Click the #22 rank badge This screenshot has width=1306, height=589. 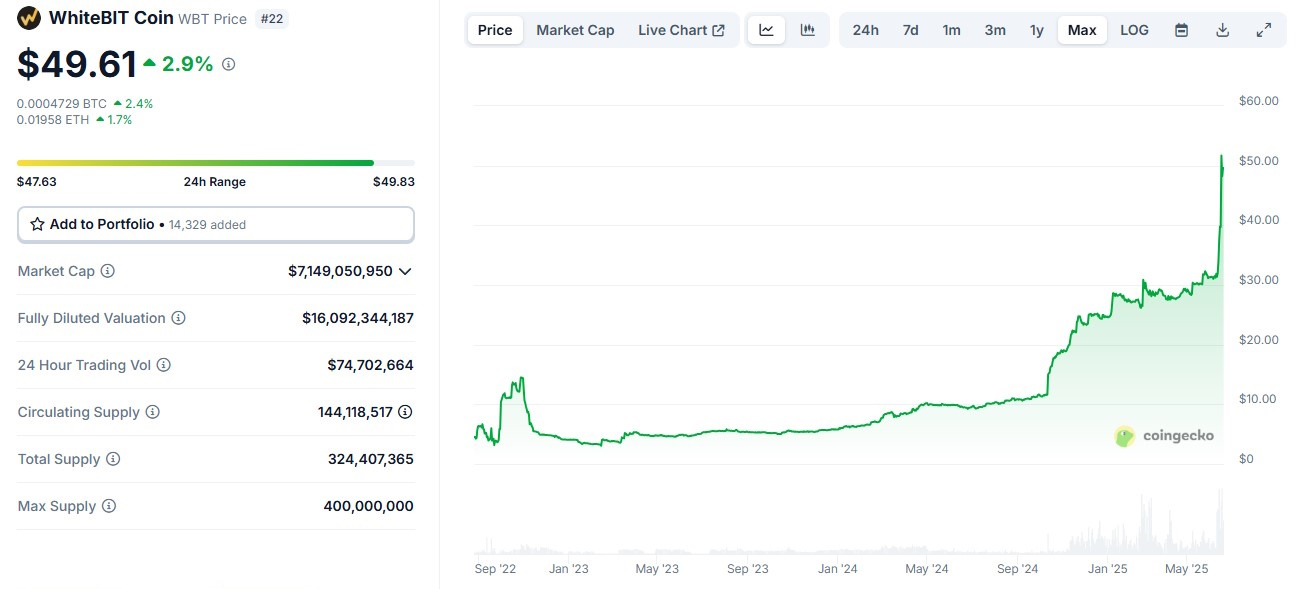point(272,18)
